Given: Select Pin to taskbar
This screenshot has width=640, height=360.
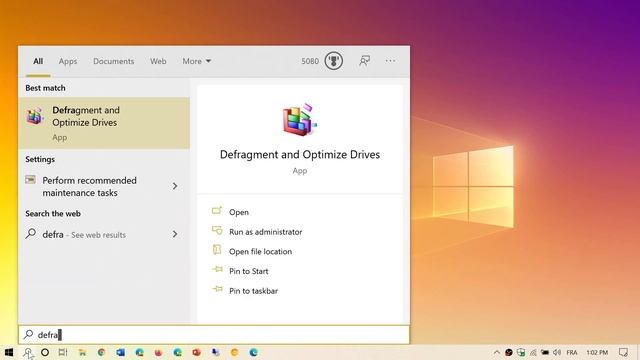Looking at the screenshot, I should [253, 291].
